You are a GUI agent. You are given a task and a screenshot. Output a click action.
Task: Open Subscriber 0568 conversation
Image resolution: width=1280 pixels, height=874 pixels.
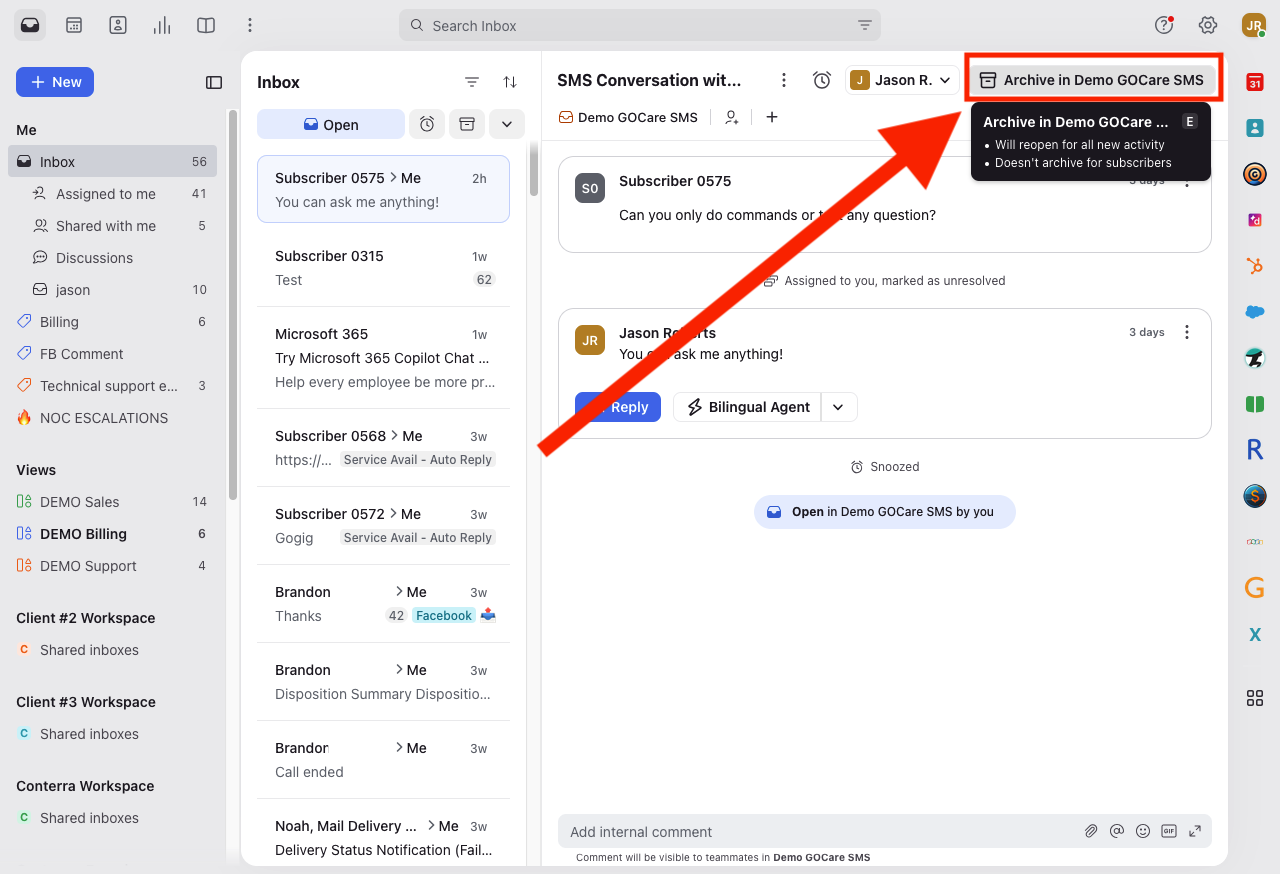384,448
